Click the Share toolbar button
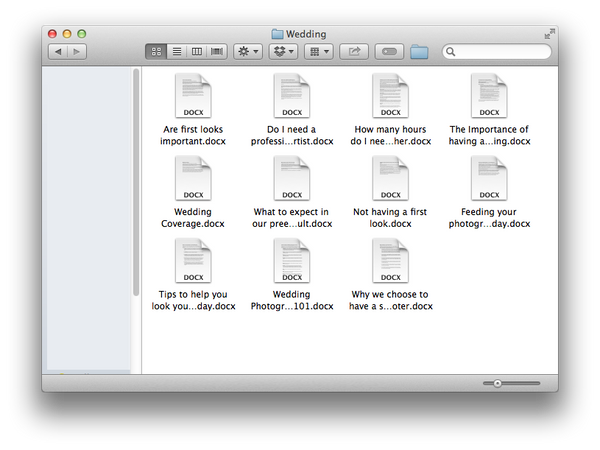600x450 pixels. [354, 51]
